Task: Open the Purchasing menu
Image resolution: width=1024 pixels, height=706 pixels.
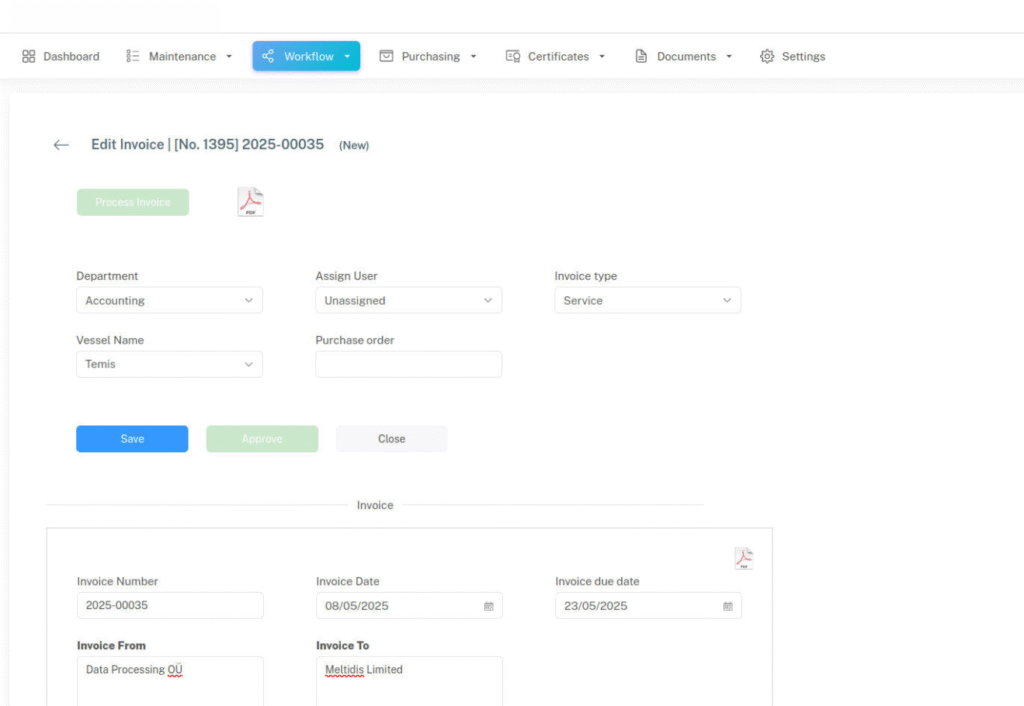Action: click(428, 57)
